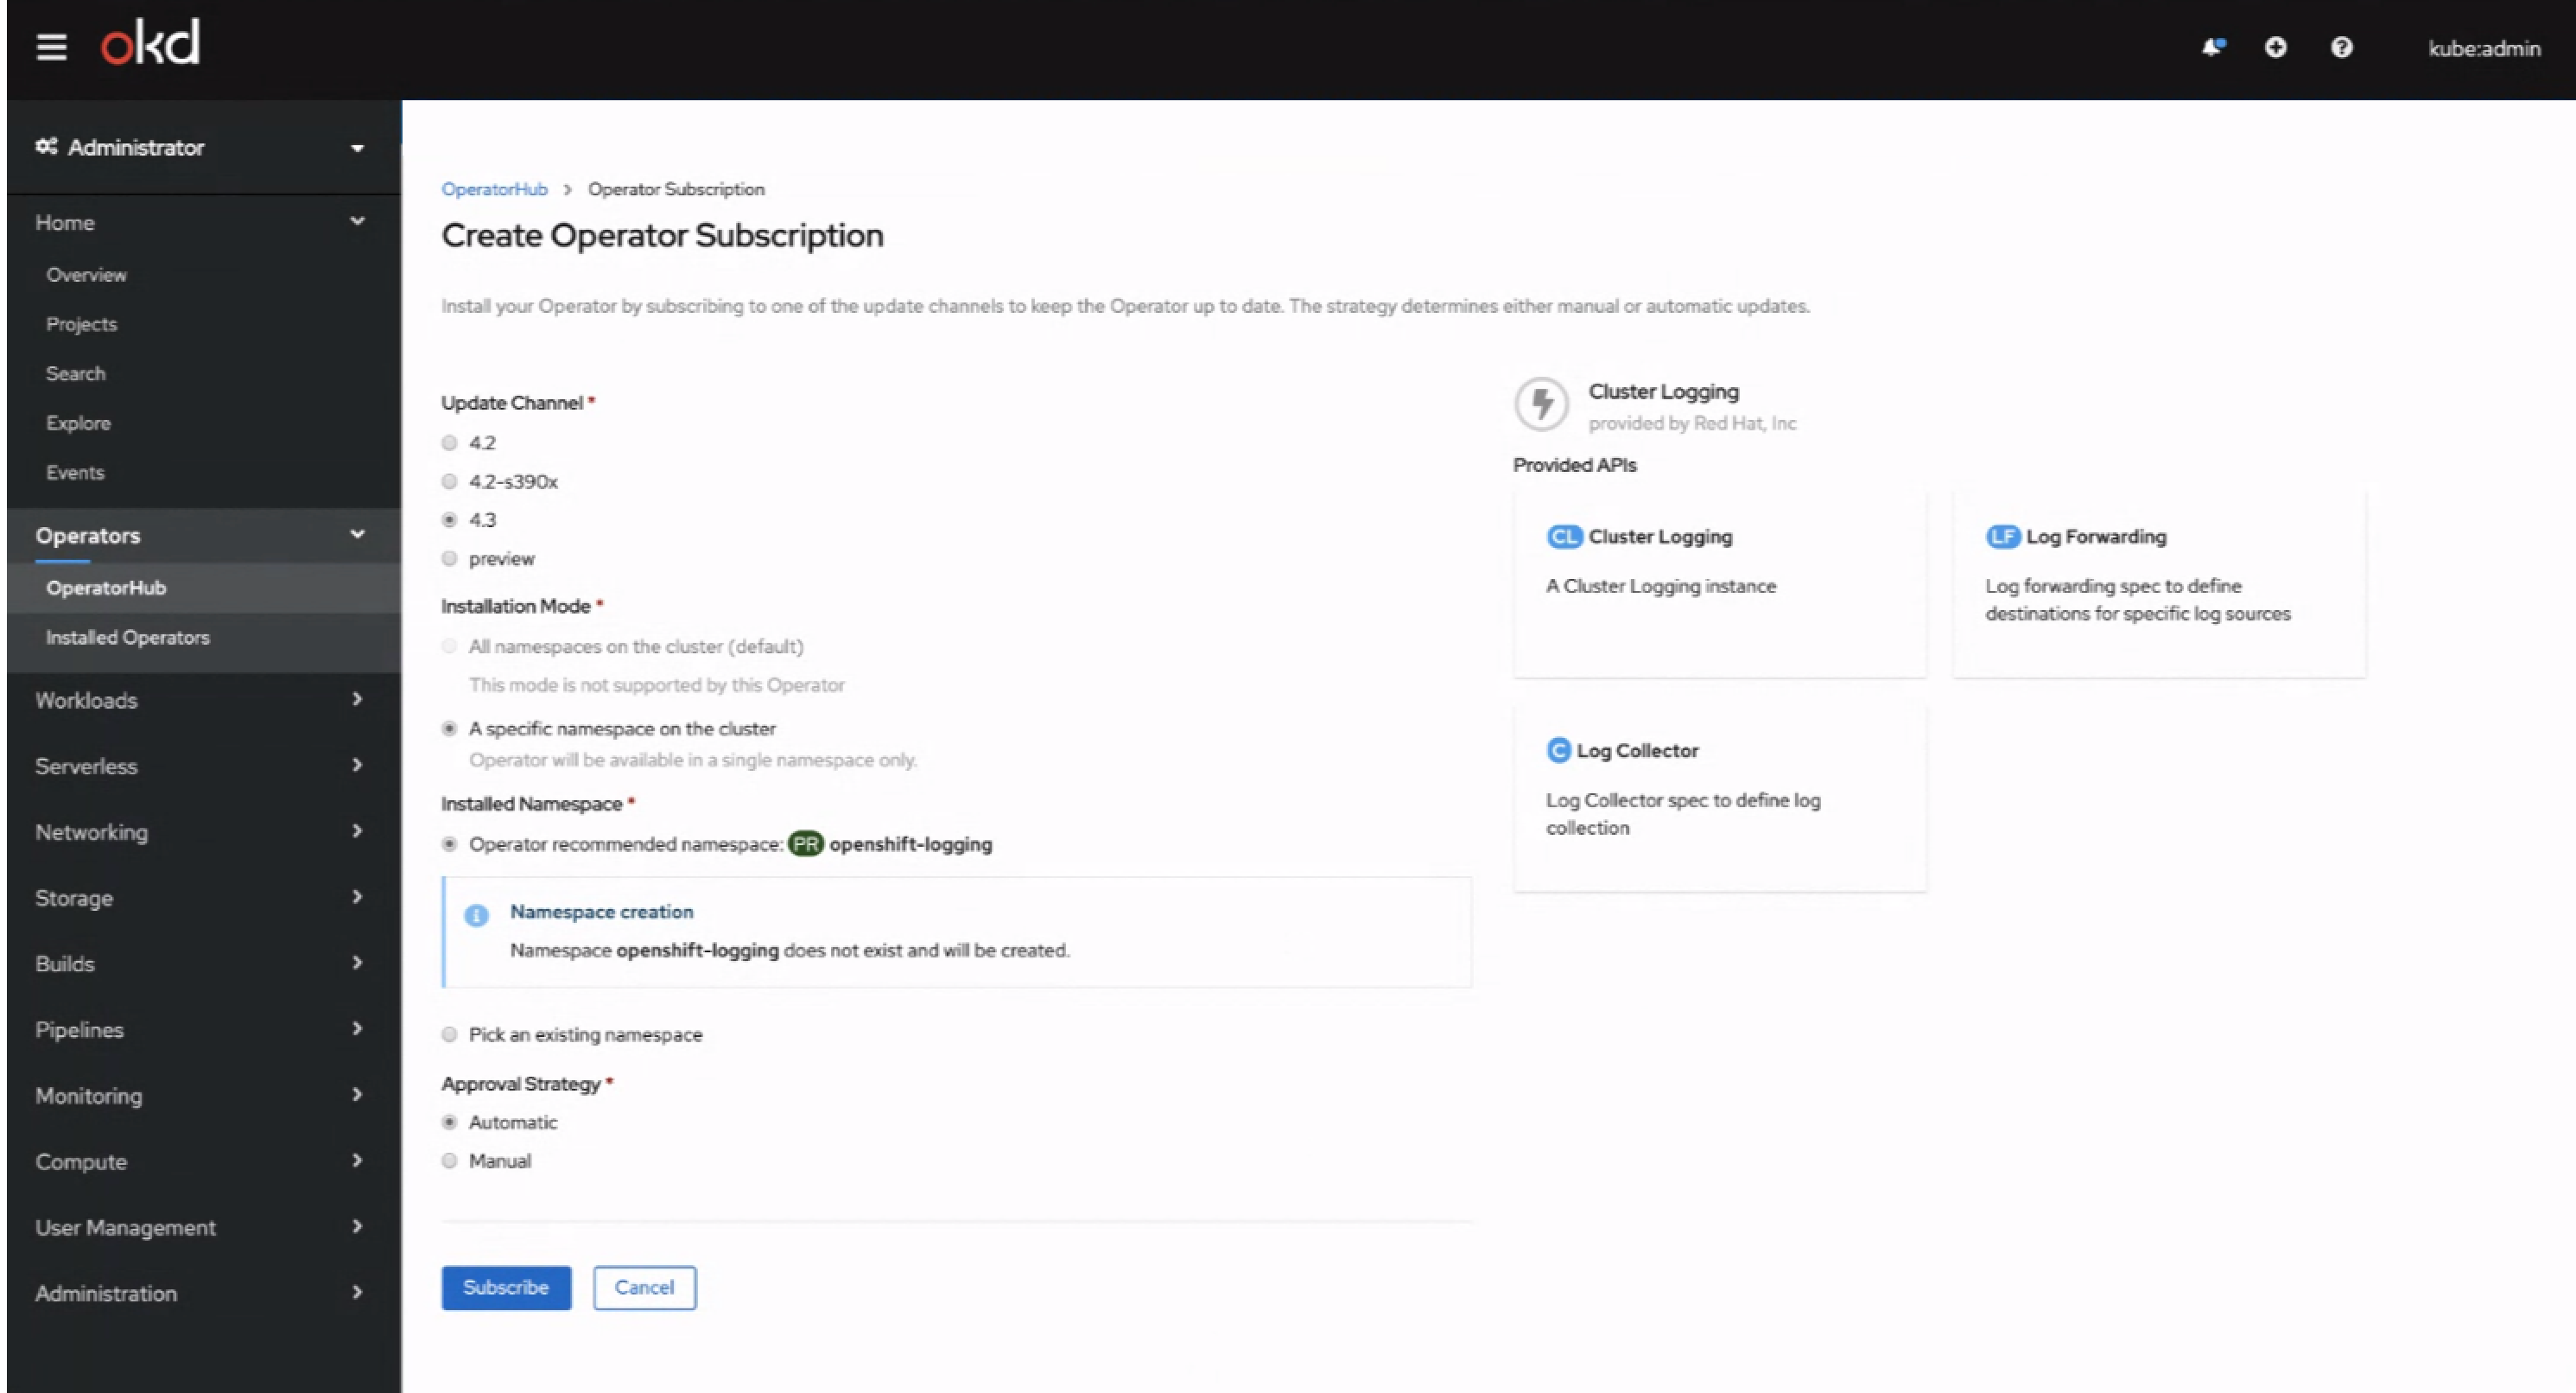Click the Cluster Logging operator icon

(1538, 404)
